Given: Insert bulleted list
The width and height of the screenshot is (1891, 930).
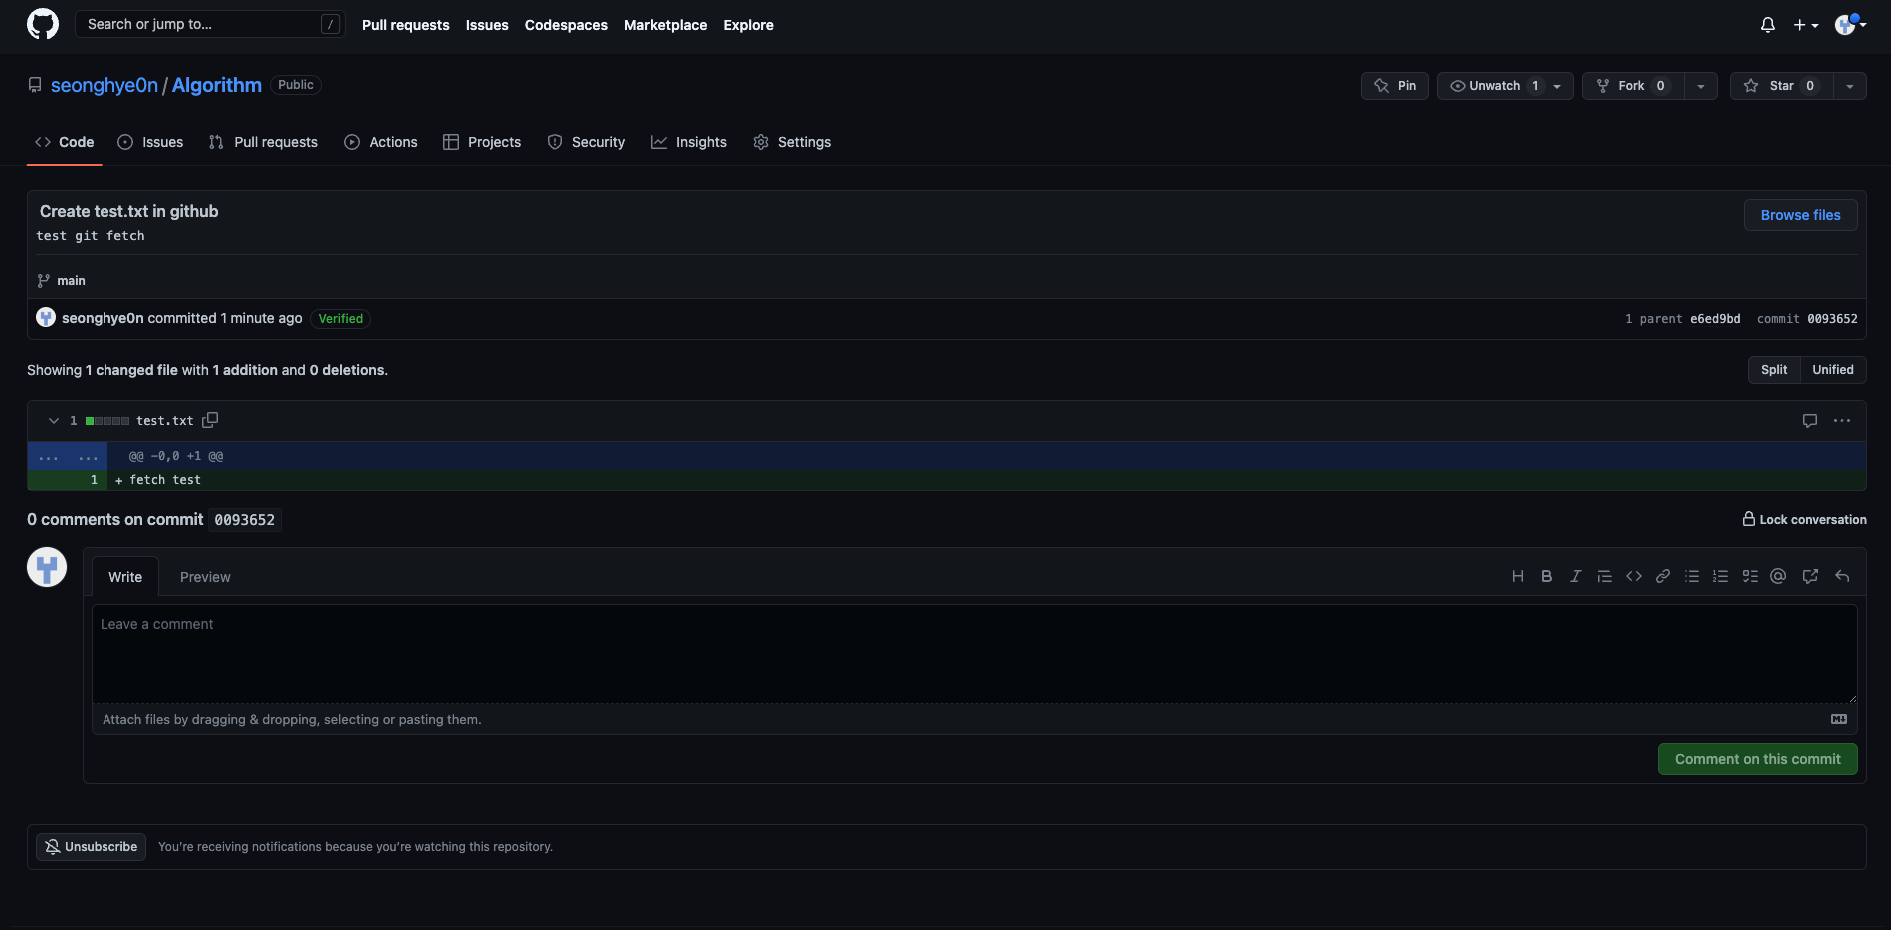Looking at the screenshot, I should click(1692, 576).
